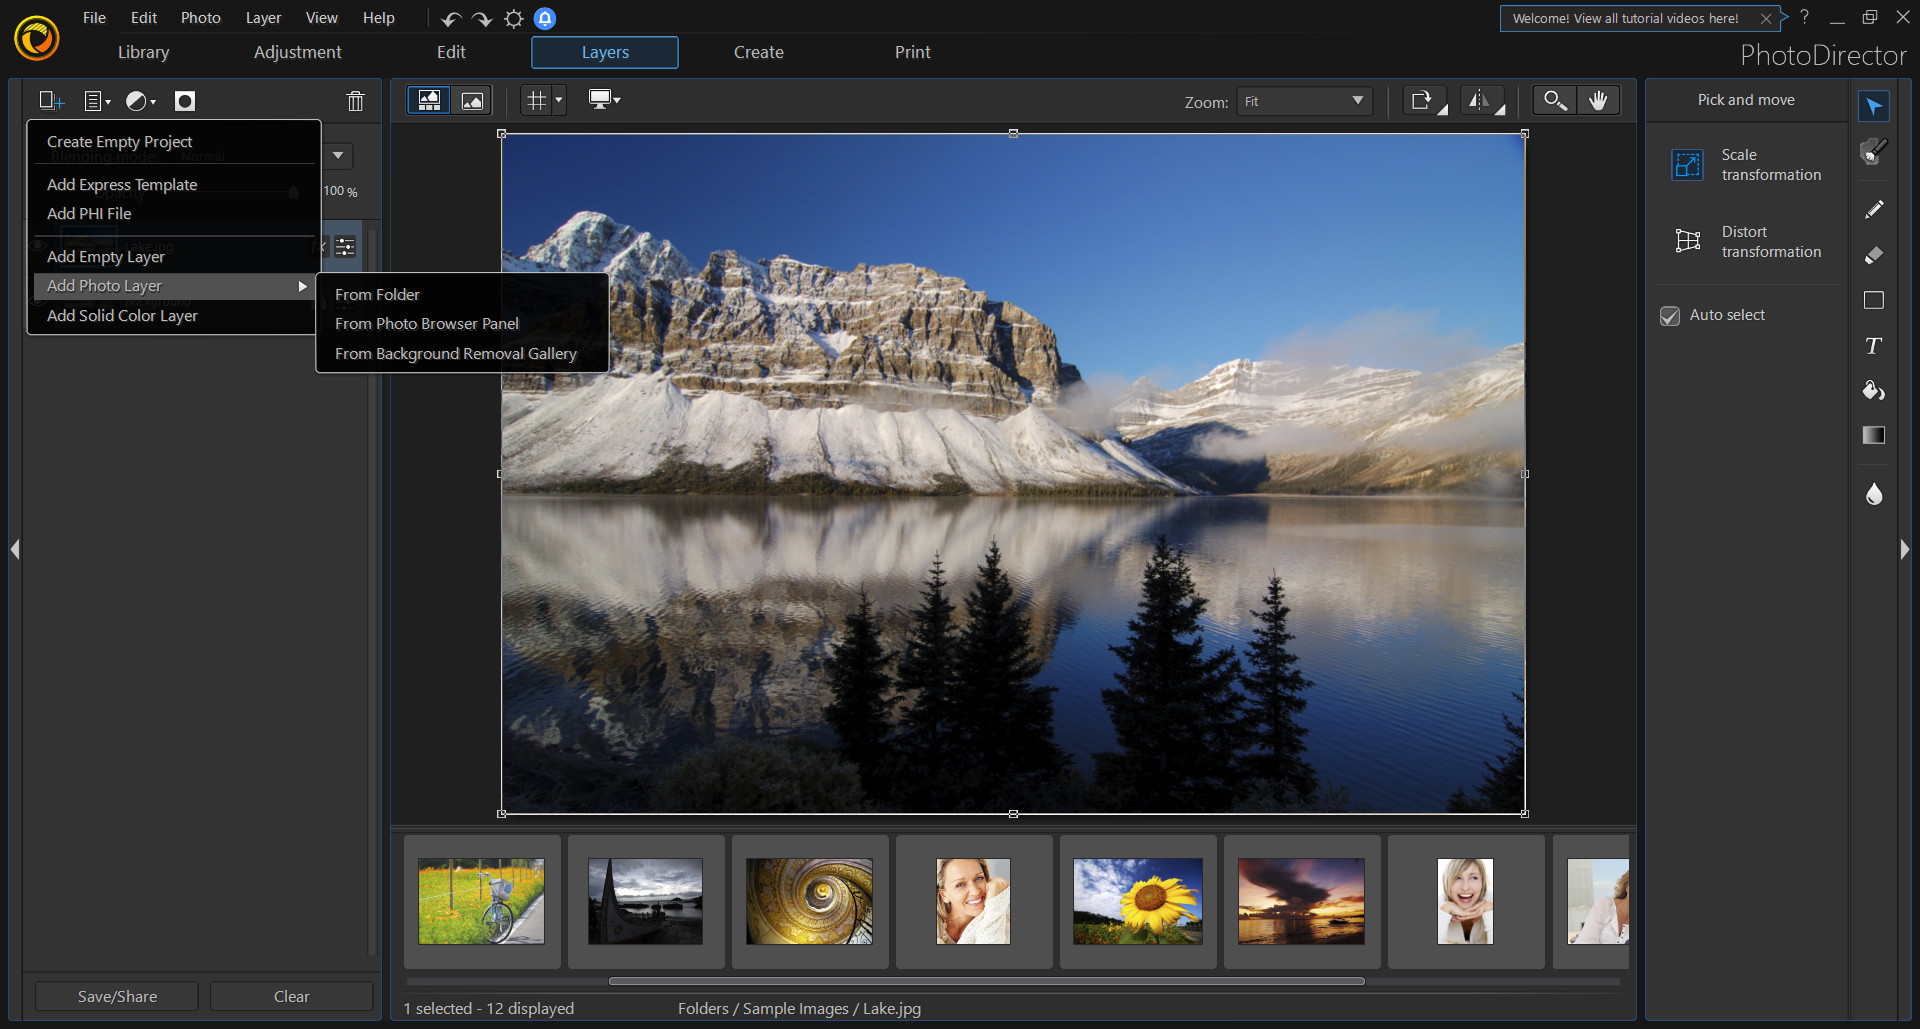Select the Text tool
1920x1029 pixels.
1875,346
